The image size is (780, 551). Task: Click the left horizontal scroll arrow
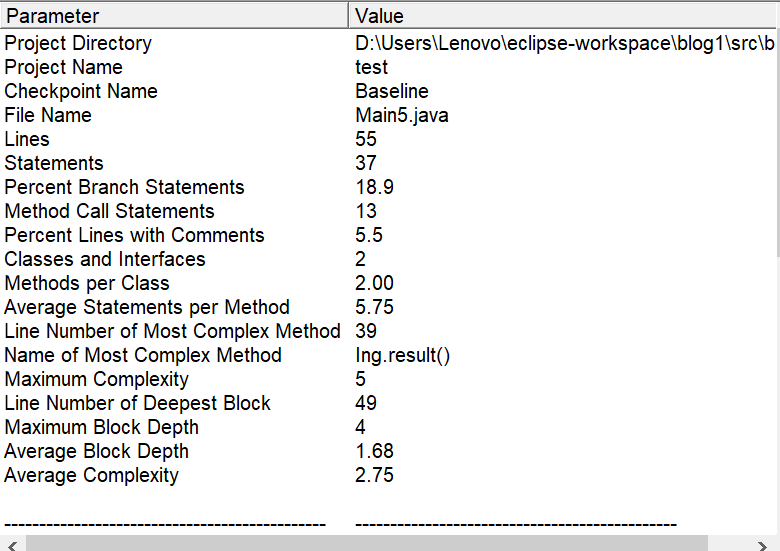[12, 546]
